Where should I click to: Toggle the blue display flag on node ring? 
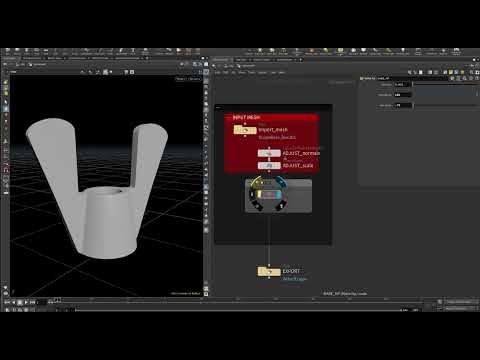[281, 182]
